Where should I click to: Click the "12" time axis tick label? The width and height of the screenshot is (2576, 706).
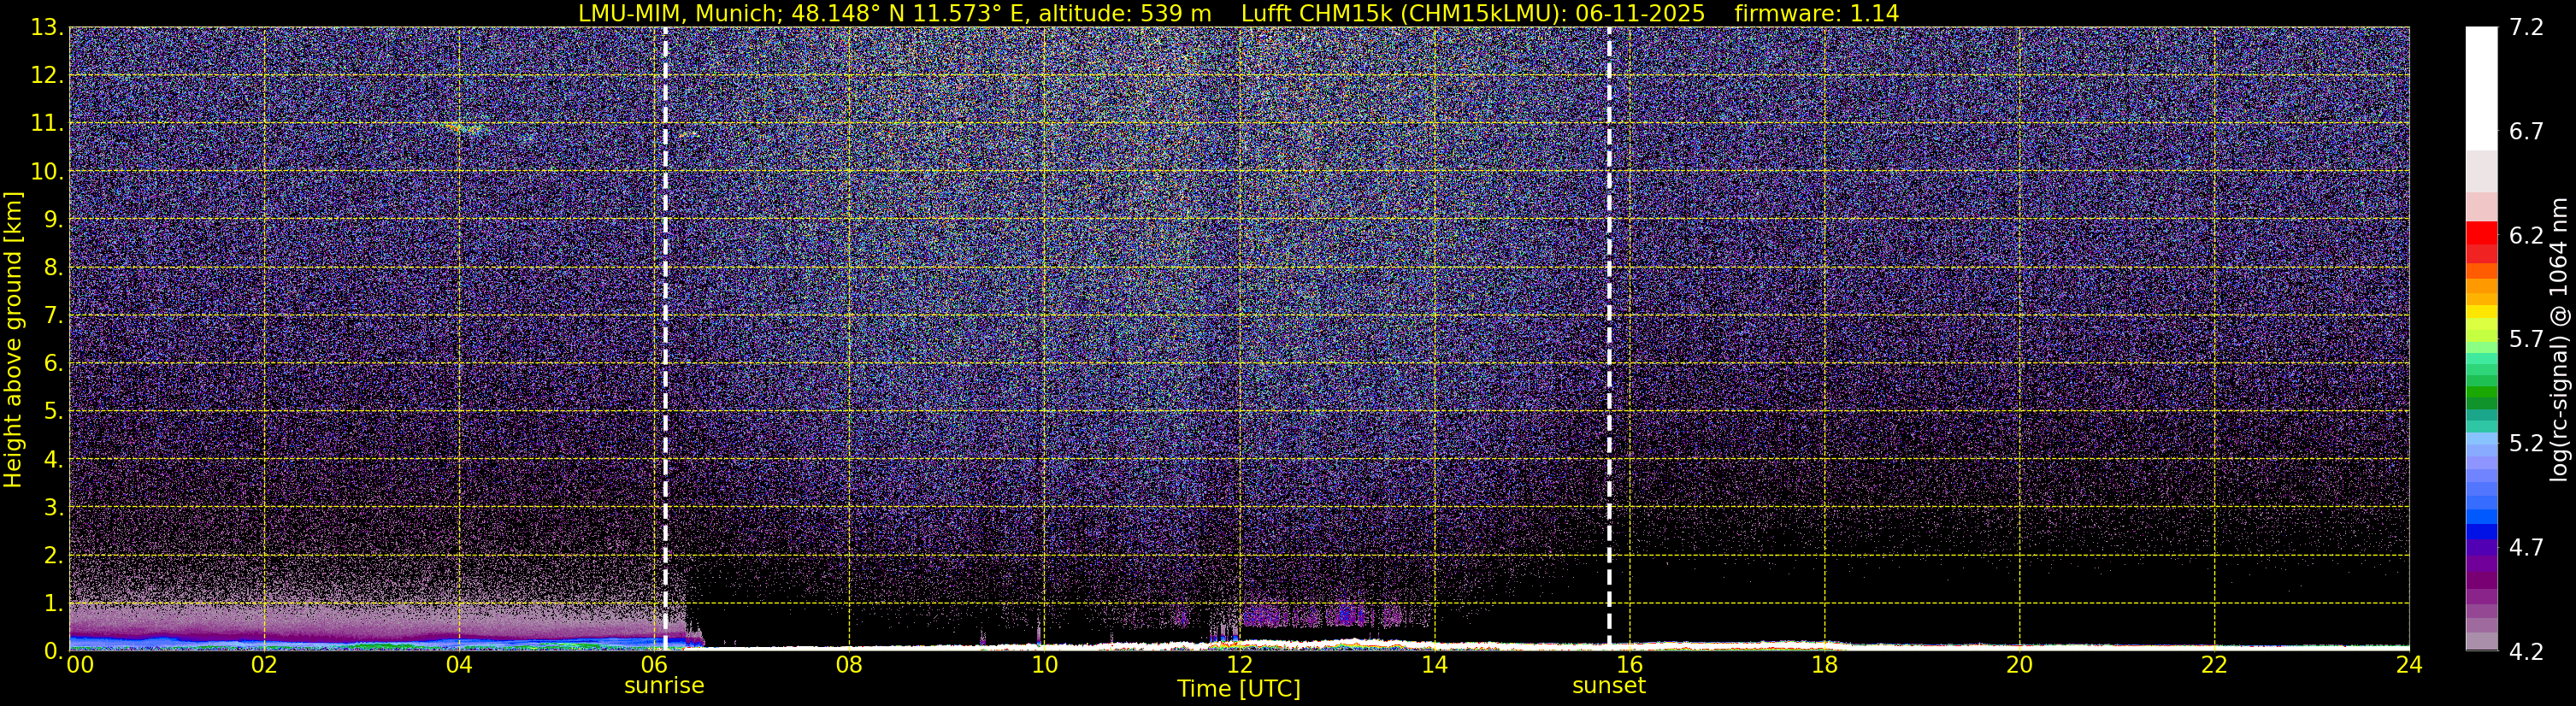click(1239, 665)
